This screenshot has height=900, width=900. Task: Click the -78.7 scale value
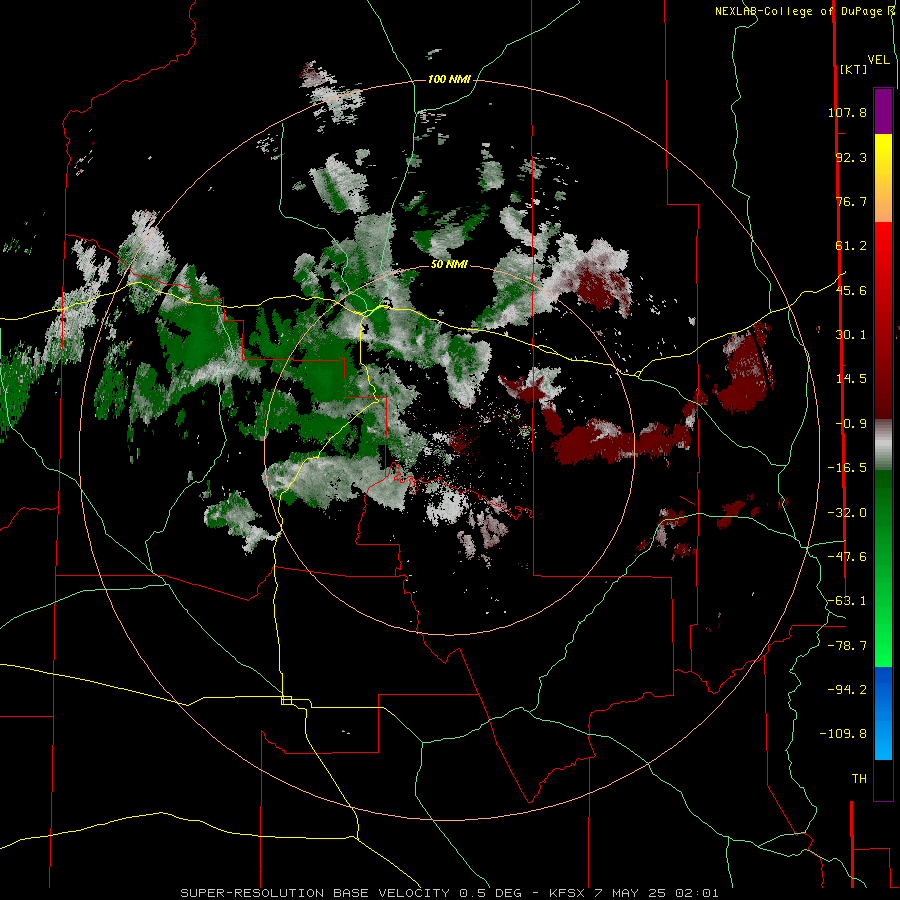[847, 646]
